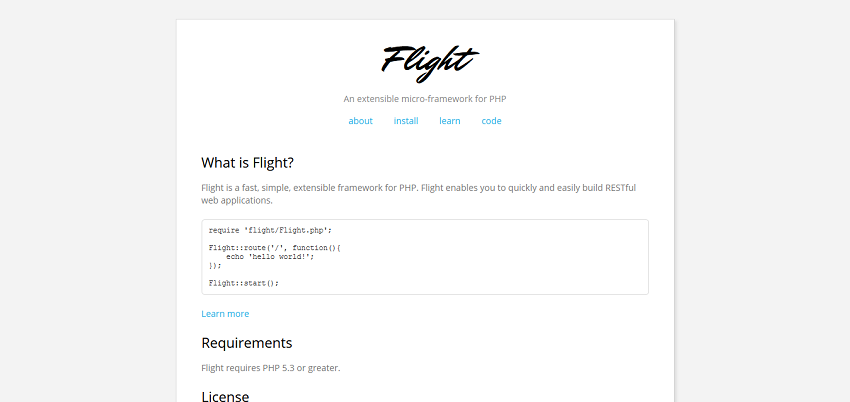The height and width of the screenshot is (402, 850).
Task: Open the about page link
Action: (360, 121)
